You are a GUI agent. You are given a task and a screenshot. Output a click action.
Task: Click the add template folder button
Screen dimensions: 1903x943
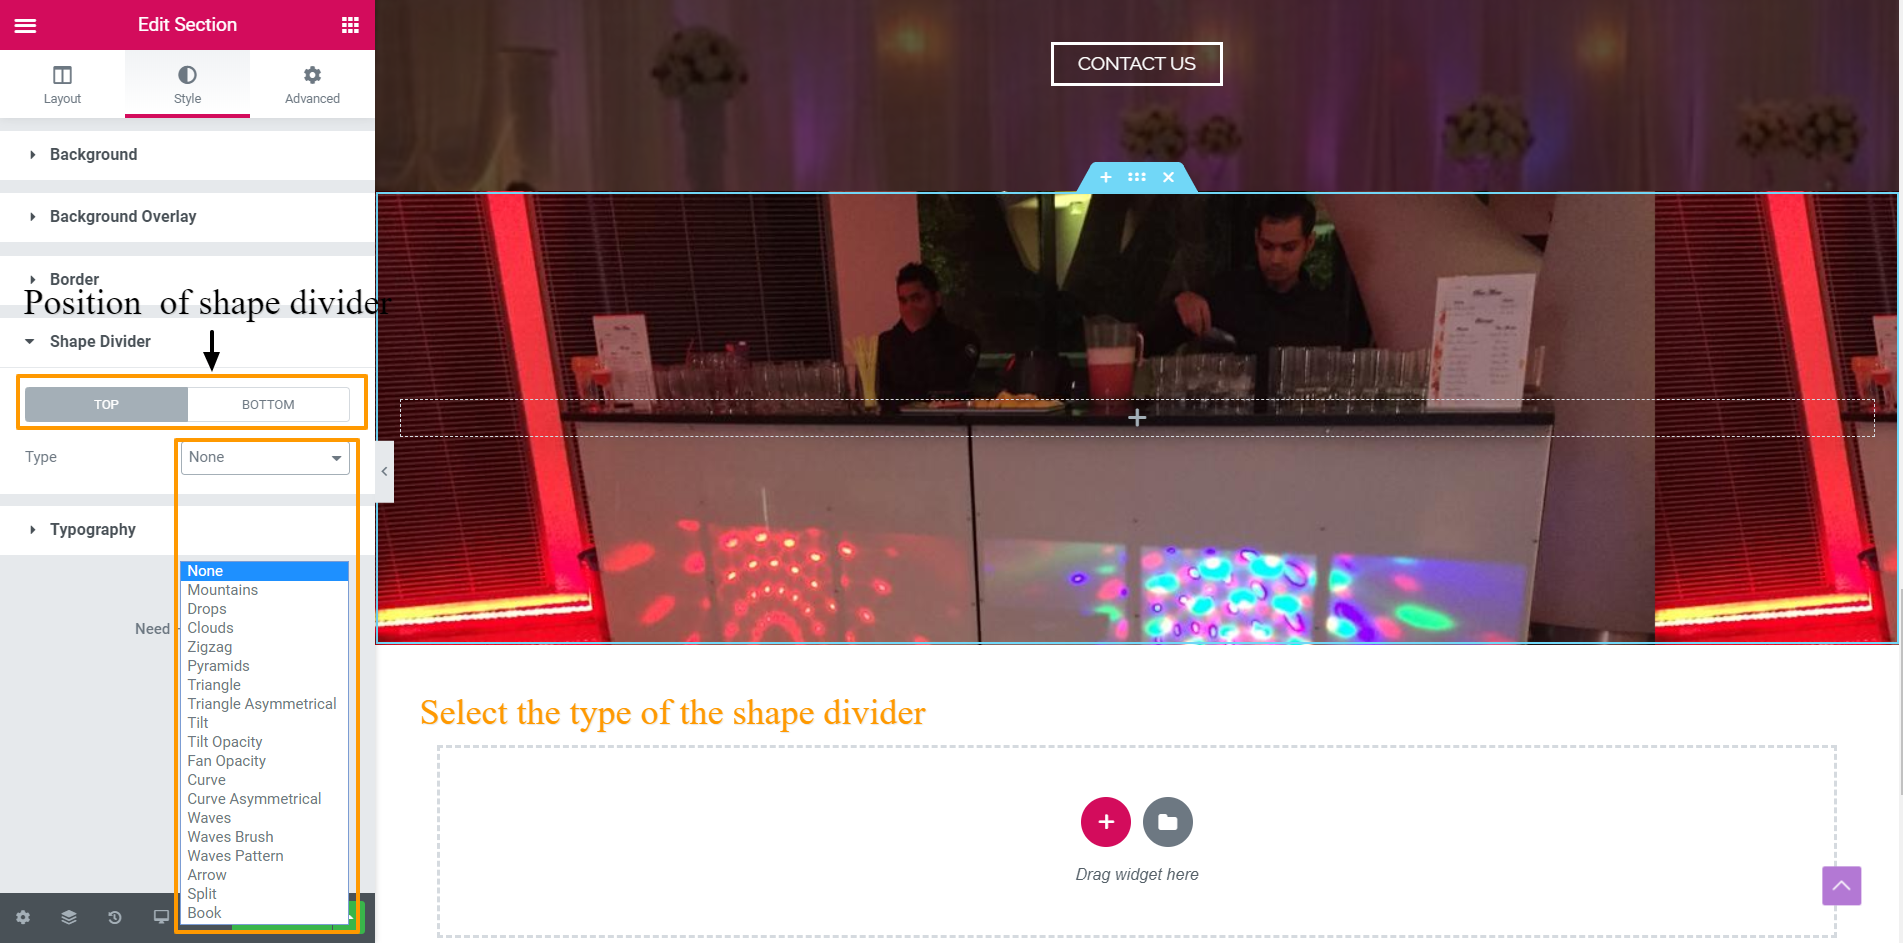[1168, 822]
